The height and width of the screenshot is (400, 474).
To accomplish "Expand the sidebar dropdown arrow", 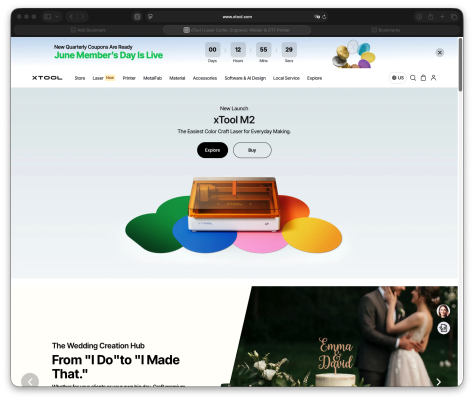I will click(57, 17).
